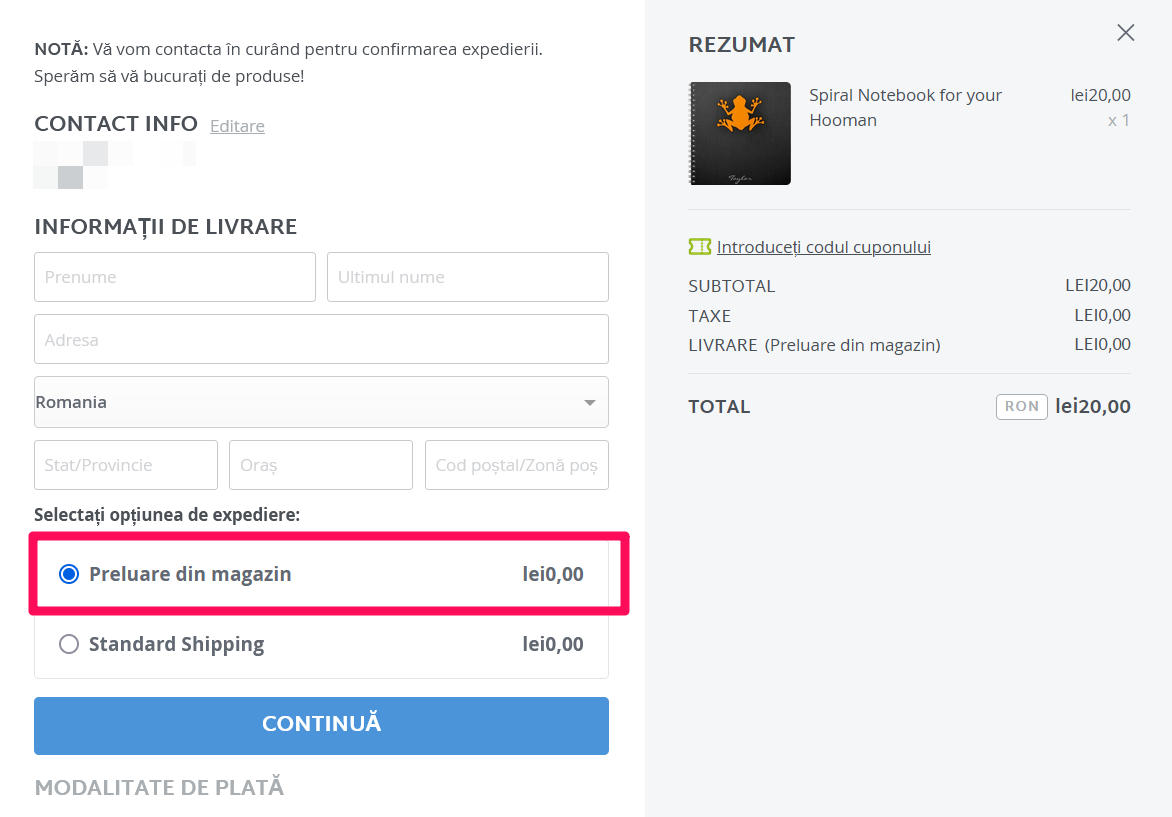The height and width of the screenshot is (817, 1172).
Task: Choose the Standard Shipping radio option
Action: click(69, 644)
